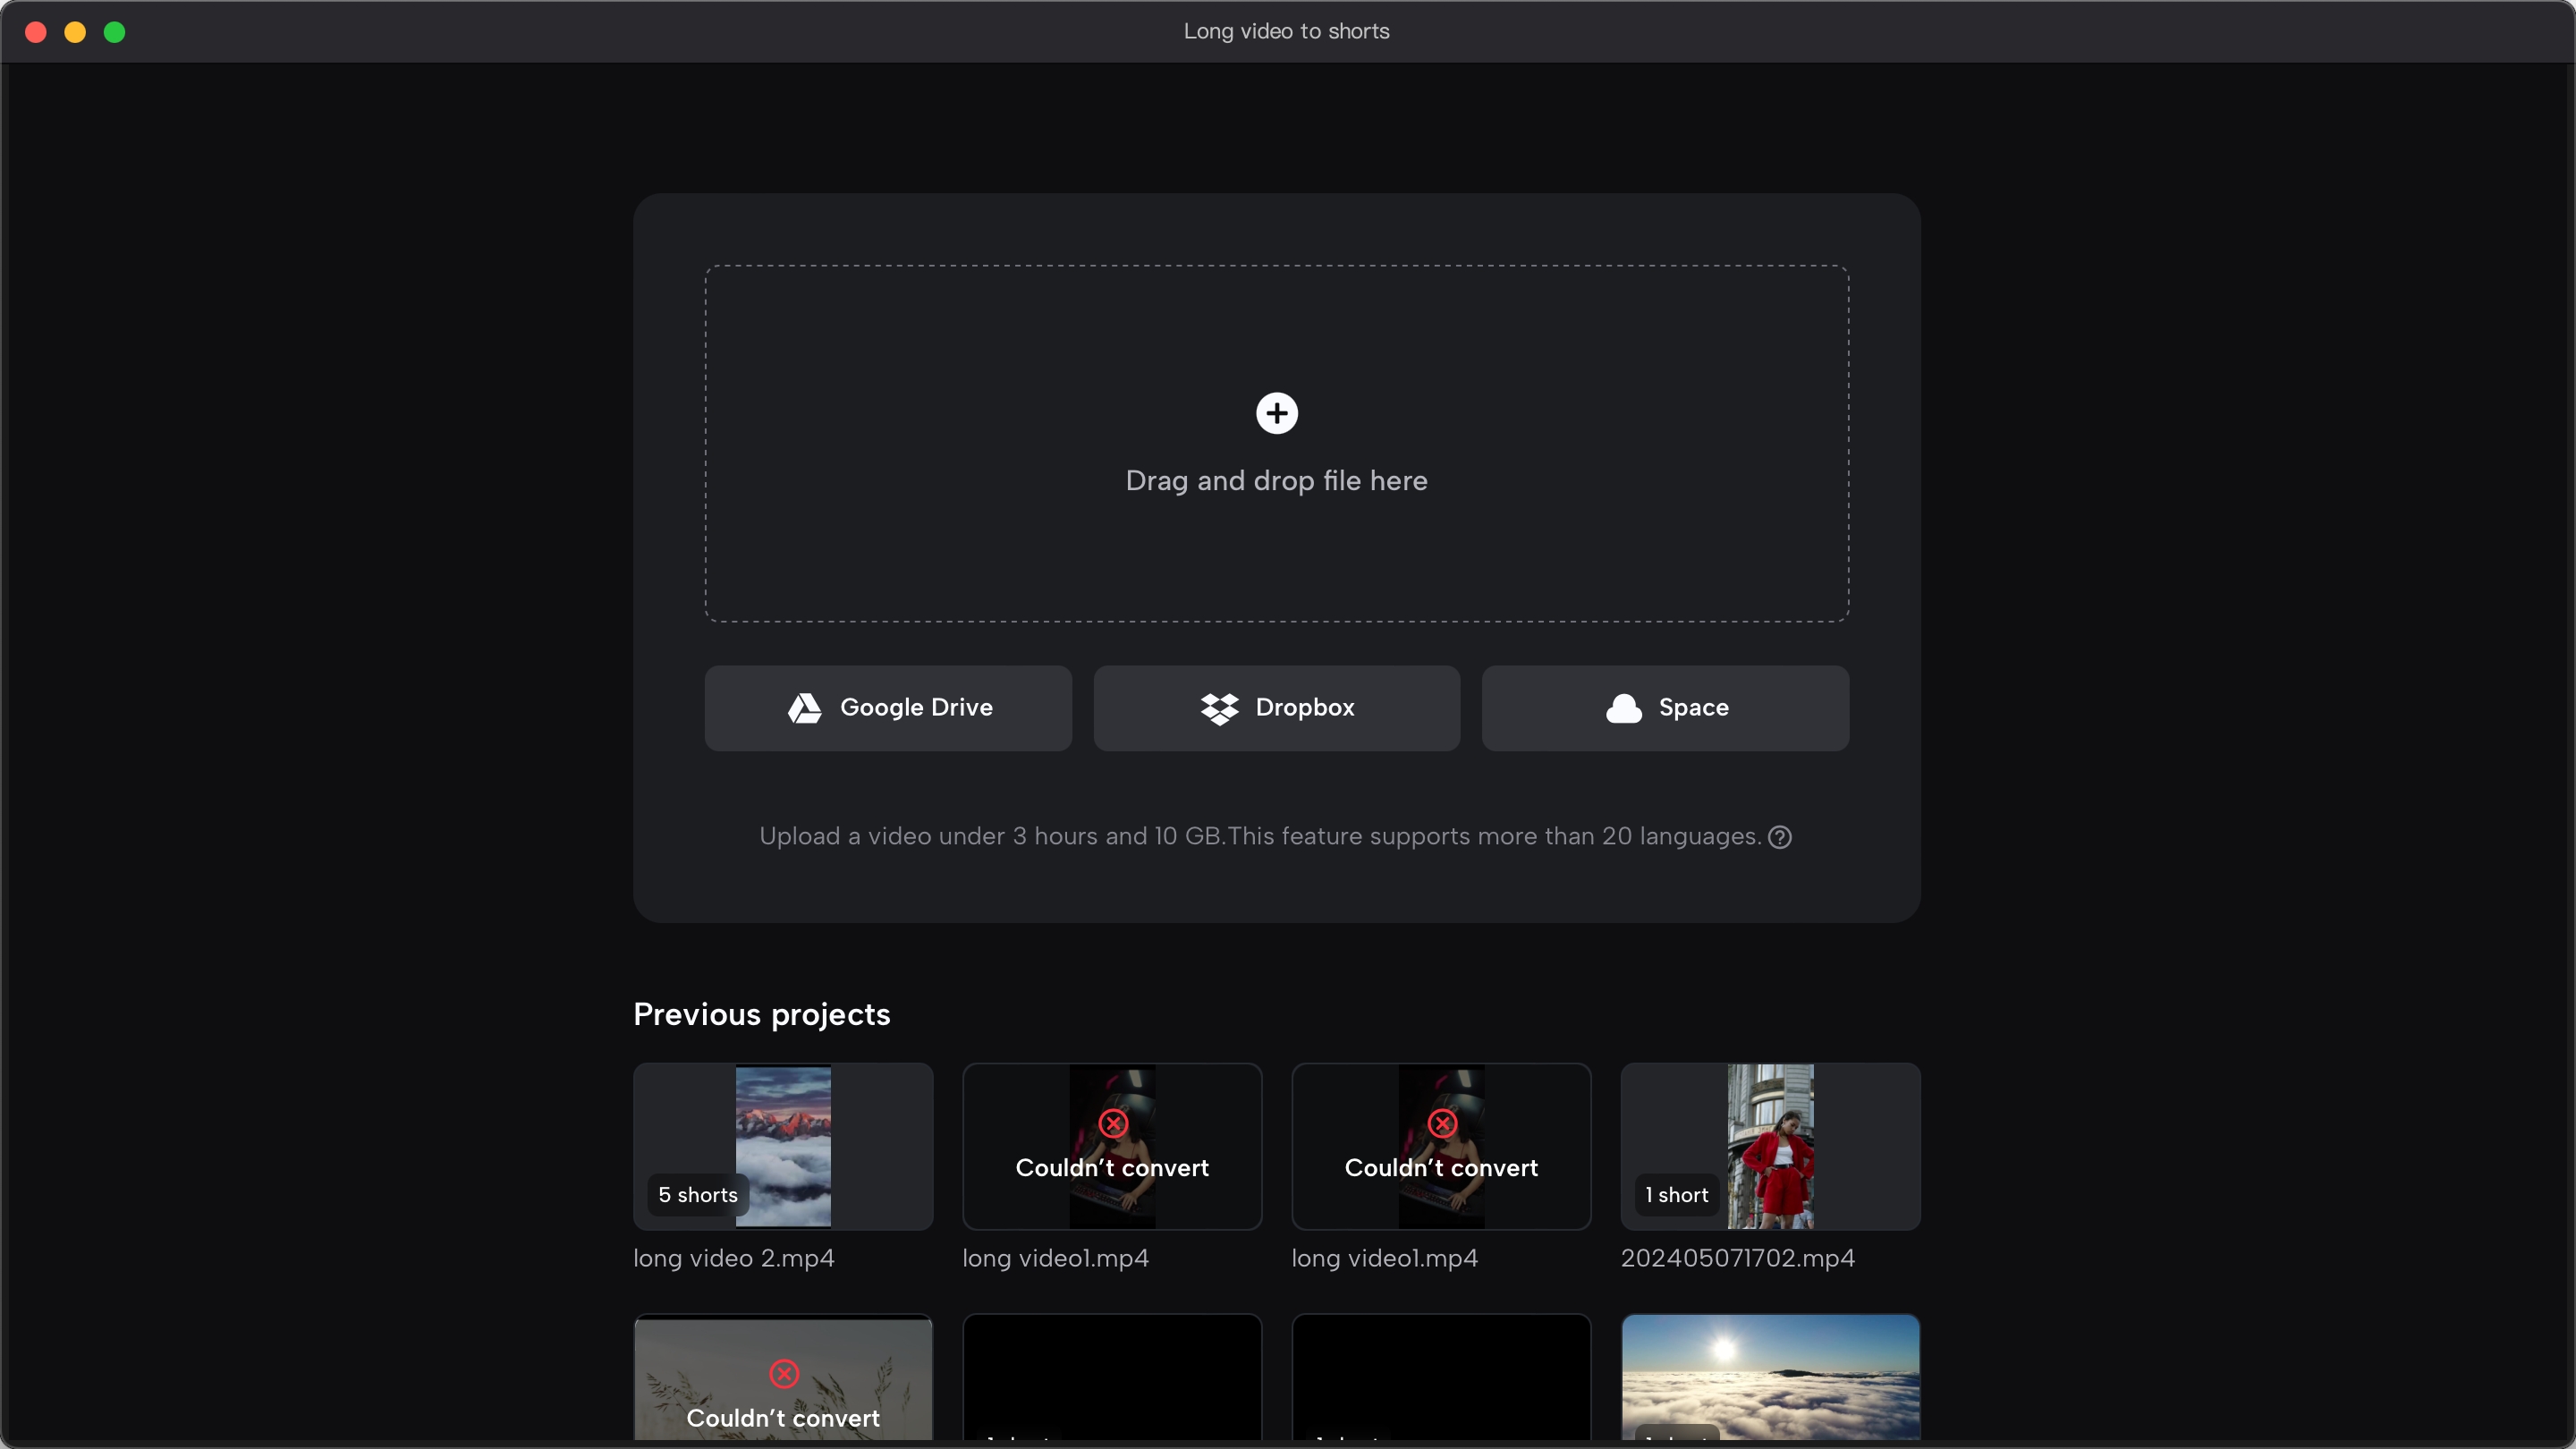Viewport: 2576px width, 1449px height.
Task: Click the Long video to shorts title bar
Action: (1288, 32)
